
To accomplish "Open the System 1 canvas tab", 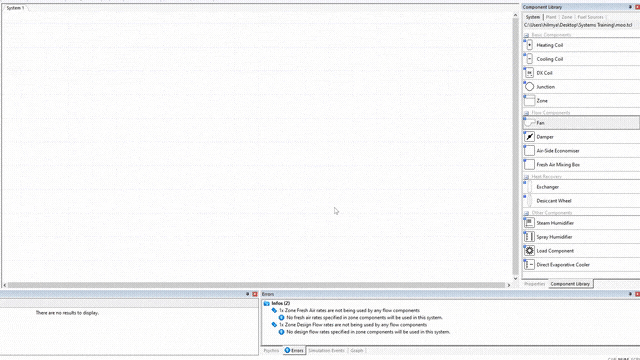I will pyautogui.click(x=16, y=8).
